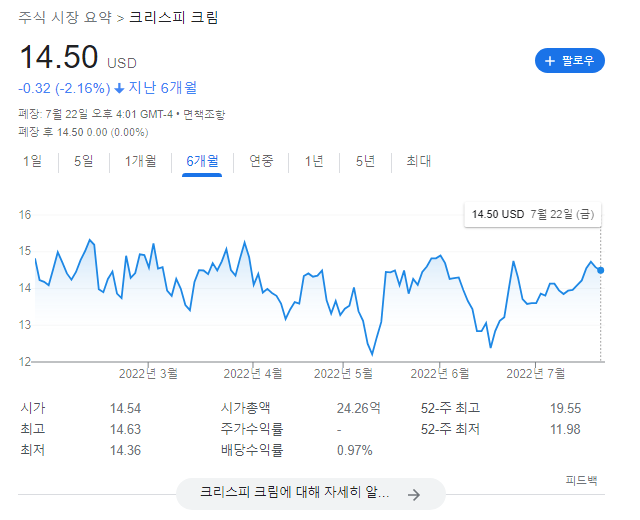The width and height of the screenshot is (640, 520).
Task: Click the 24.26억 market cap value
Action: click(358, 408)
